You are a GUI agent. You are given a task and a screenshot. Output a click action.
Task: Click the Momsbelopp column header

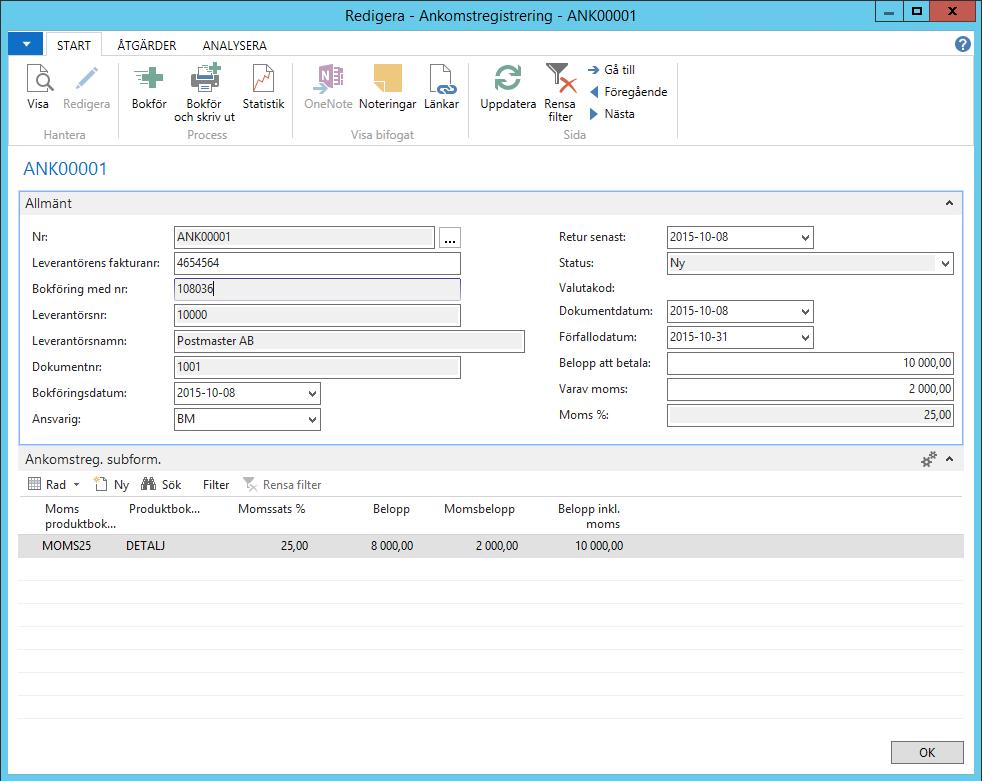pos(479,509)
